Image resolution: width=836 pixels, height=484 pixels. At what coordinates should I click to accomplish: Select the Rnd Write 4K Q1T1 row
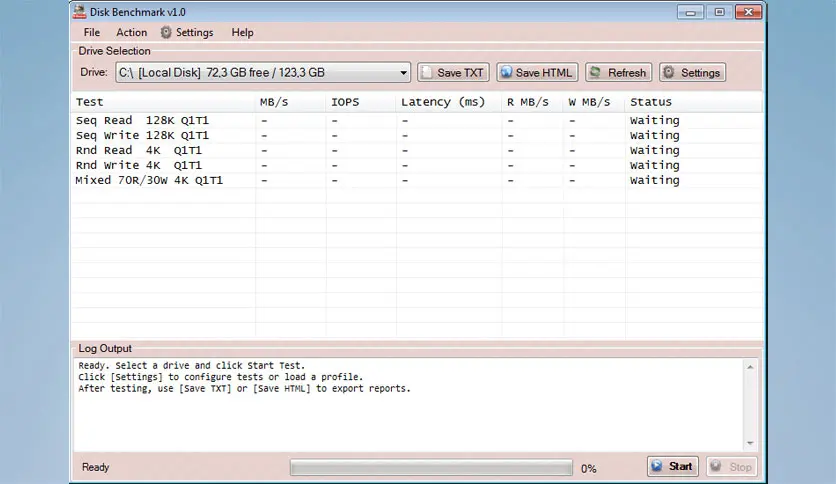coord(417,165)
